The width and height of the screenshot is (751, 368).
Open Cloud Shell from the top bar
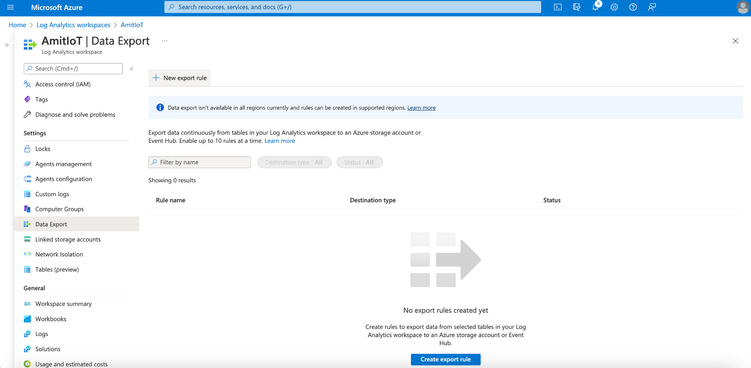[x=558, y=7]
